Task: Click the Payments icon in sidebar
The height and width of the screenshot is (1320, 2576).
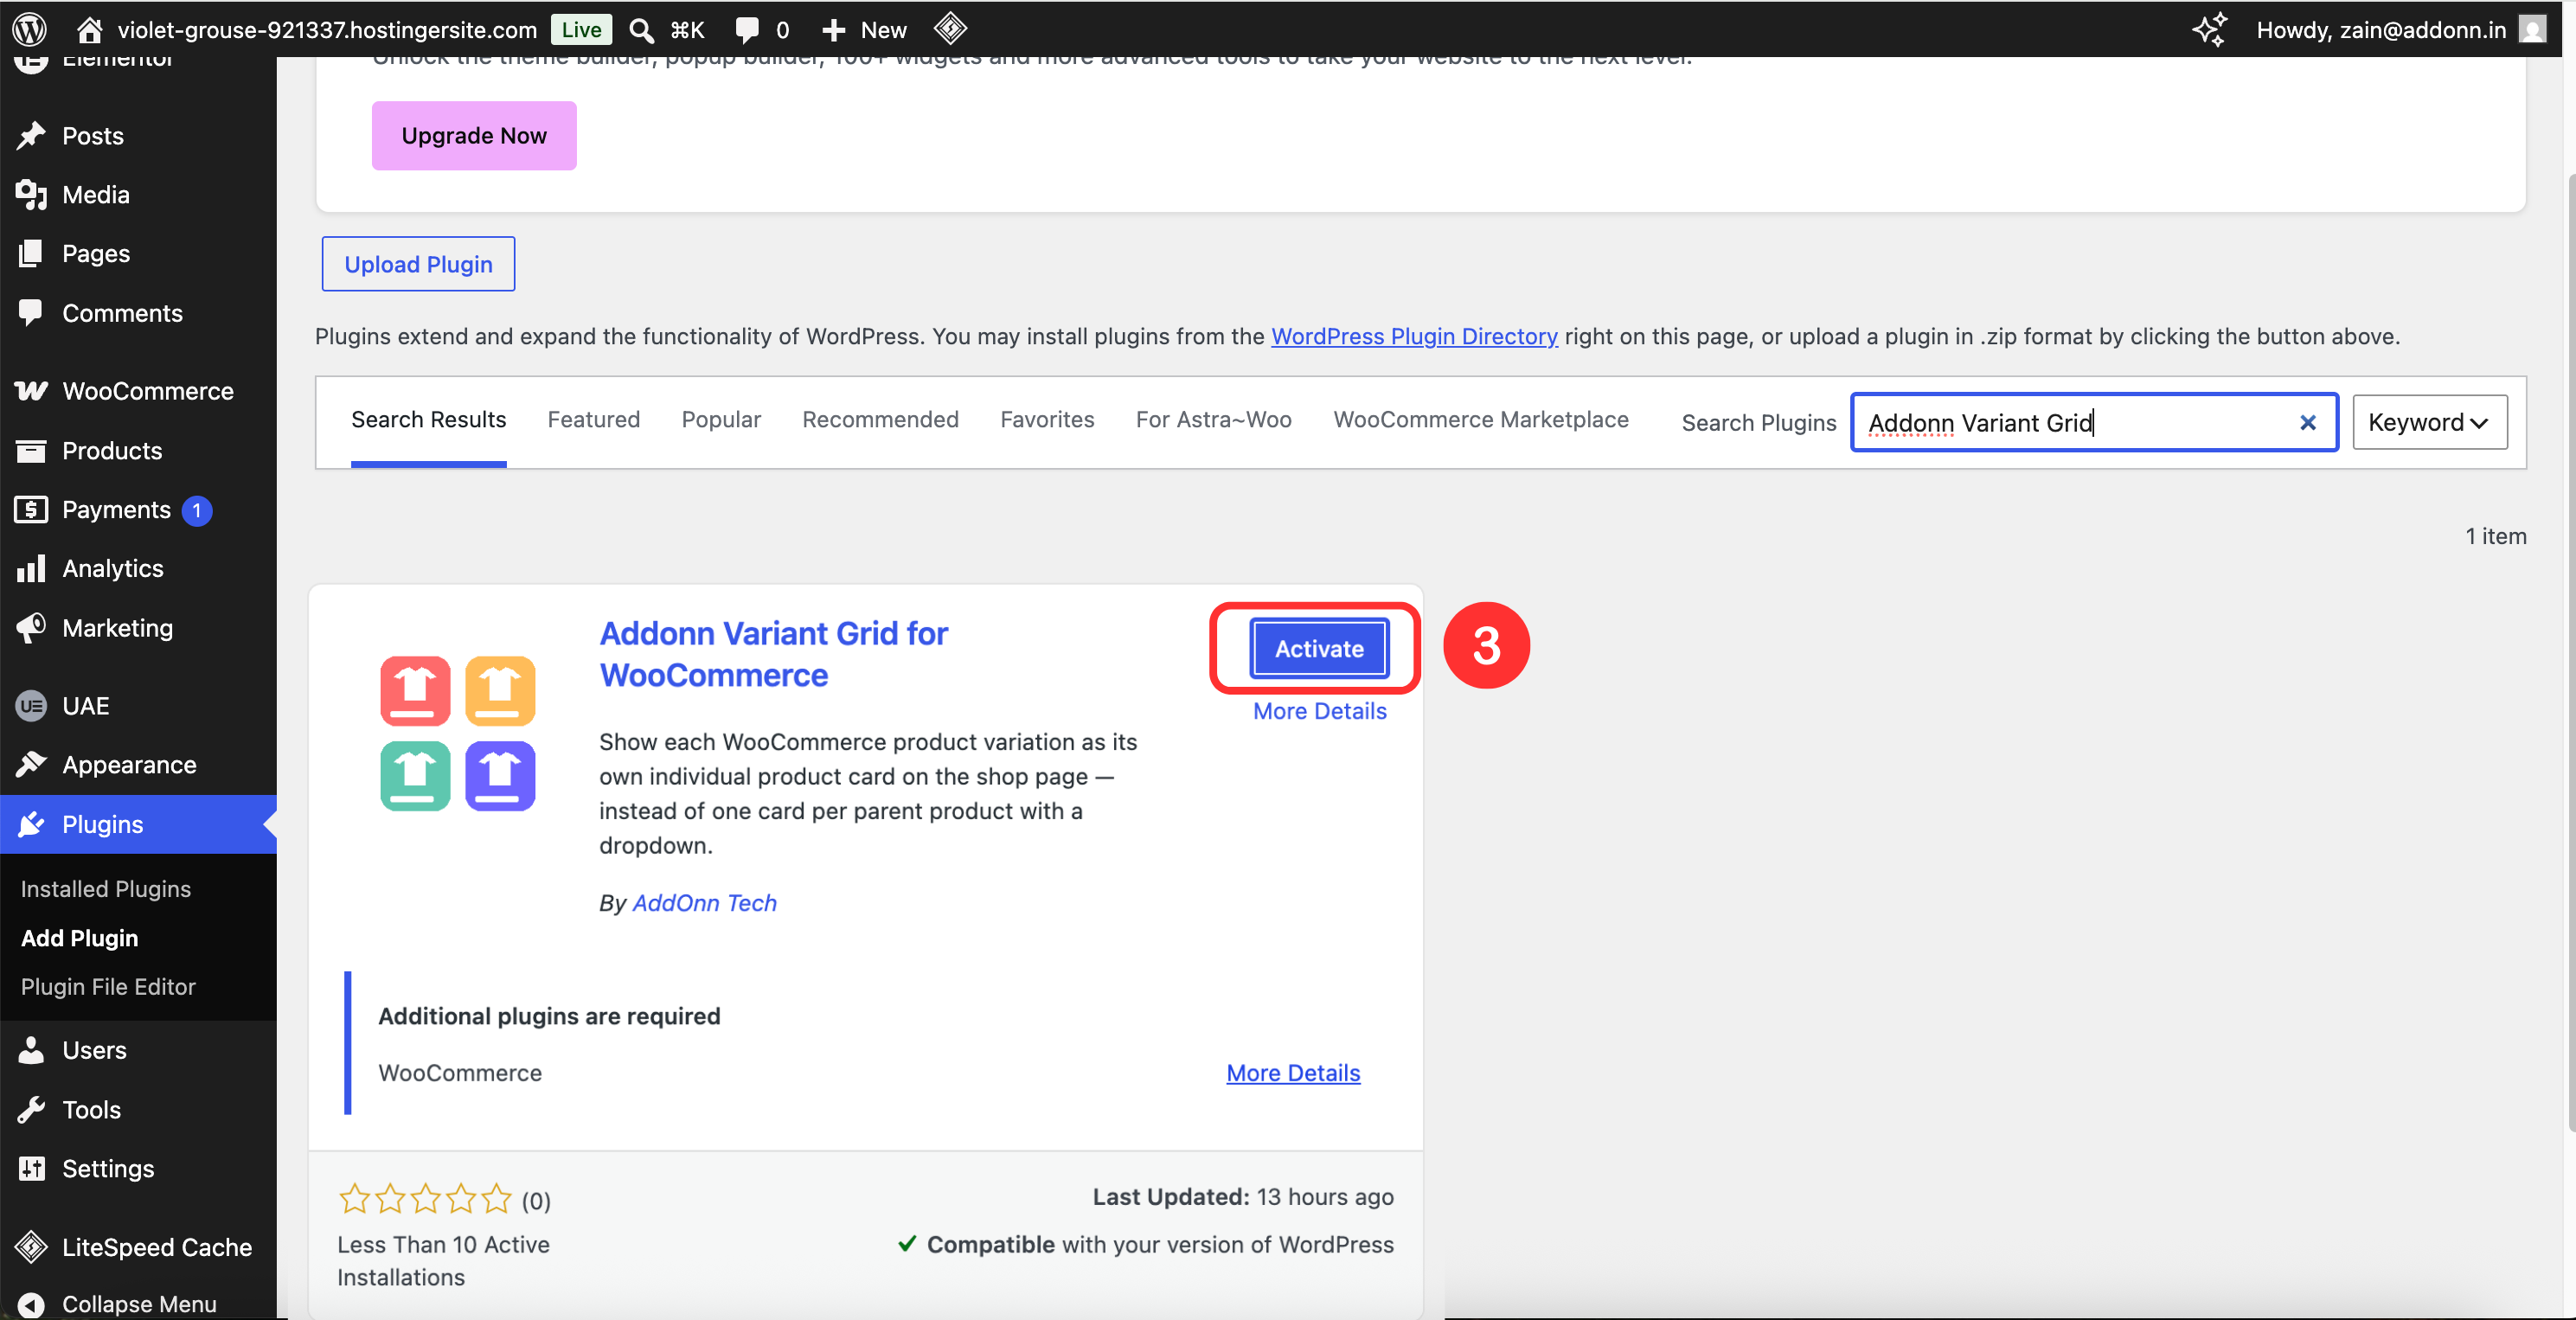Action: 31,509
